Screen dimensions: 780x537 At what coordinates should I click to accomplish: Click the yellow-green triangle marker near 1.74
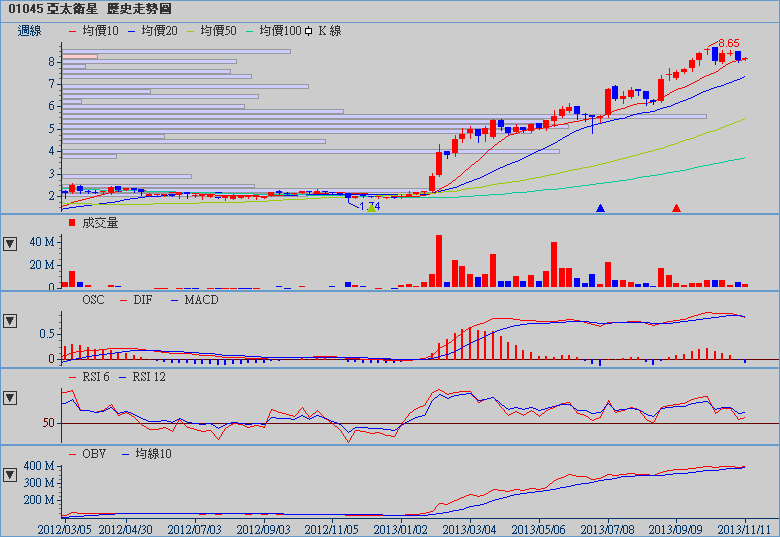pyautogui.click(x=371, y=208)
